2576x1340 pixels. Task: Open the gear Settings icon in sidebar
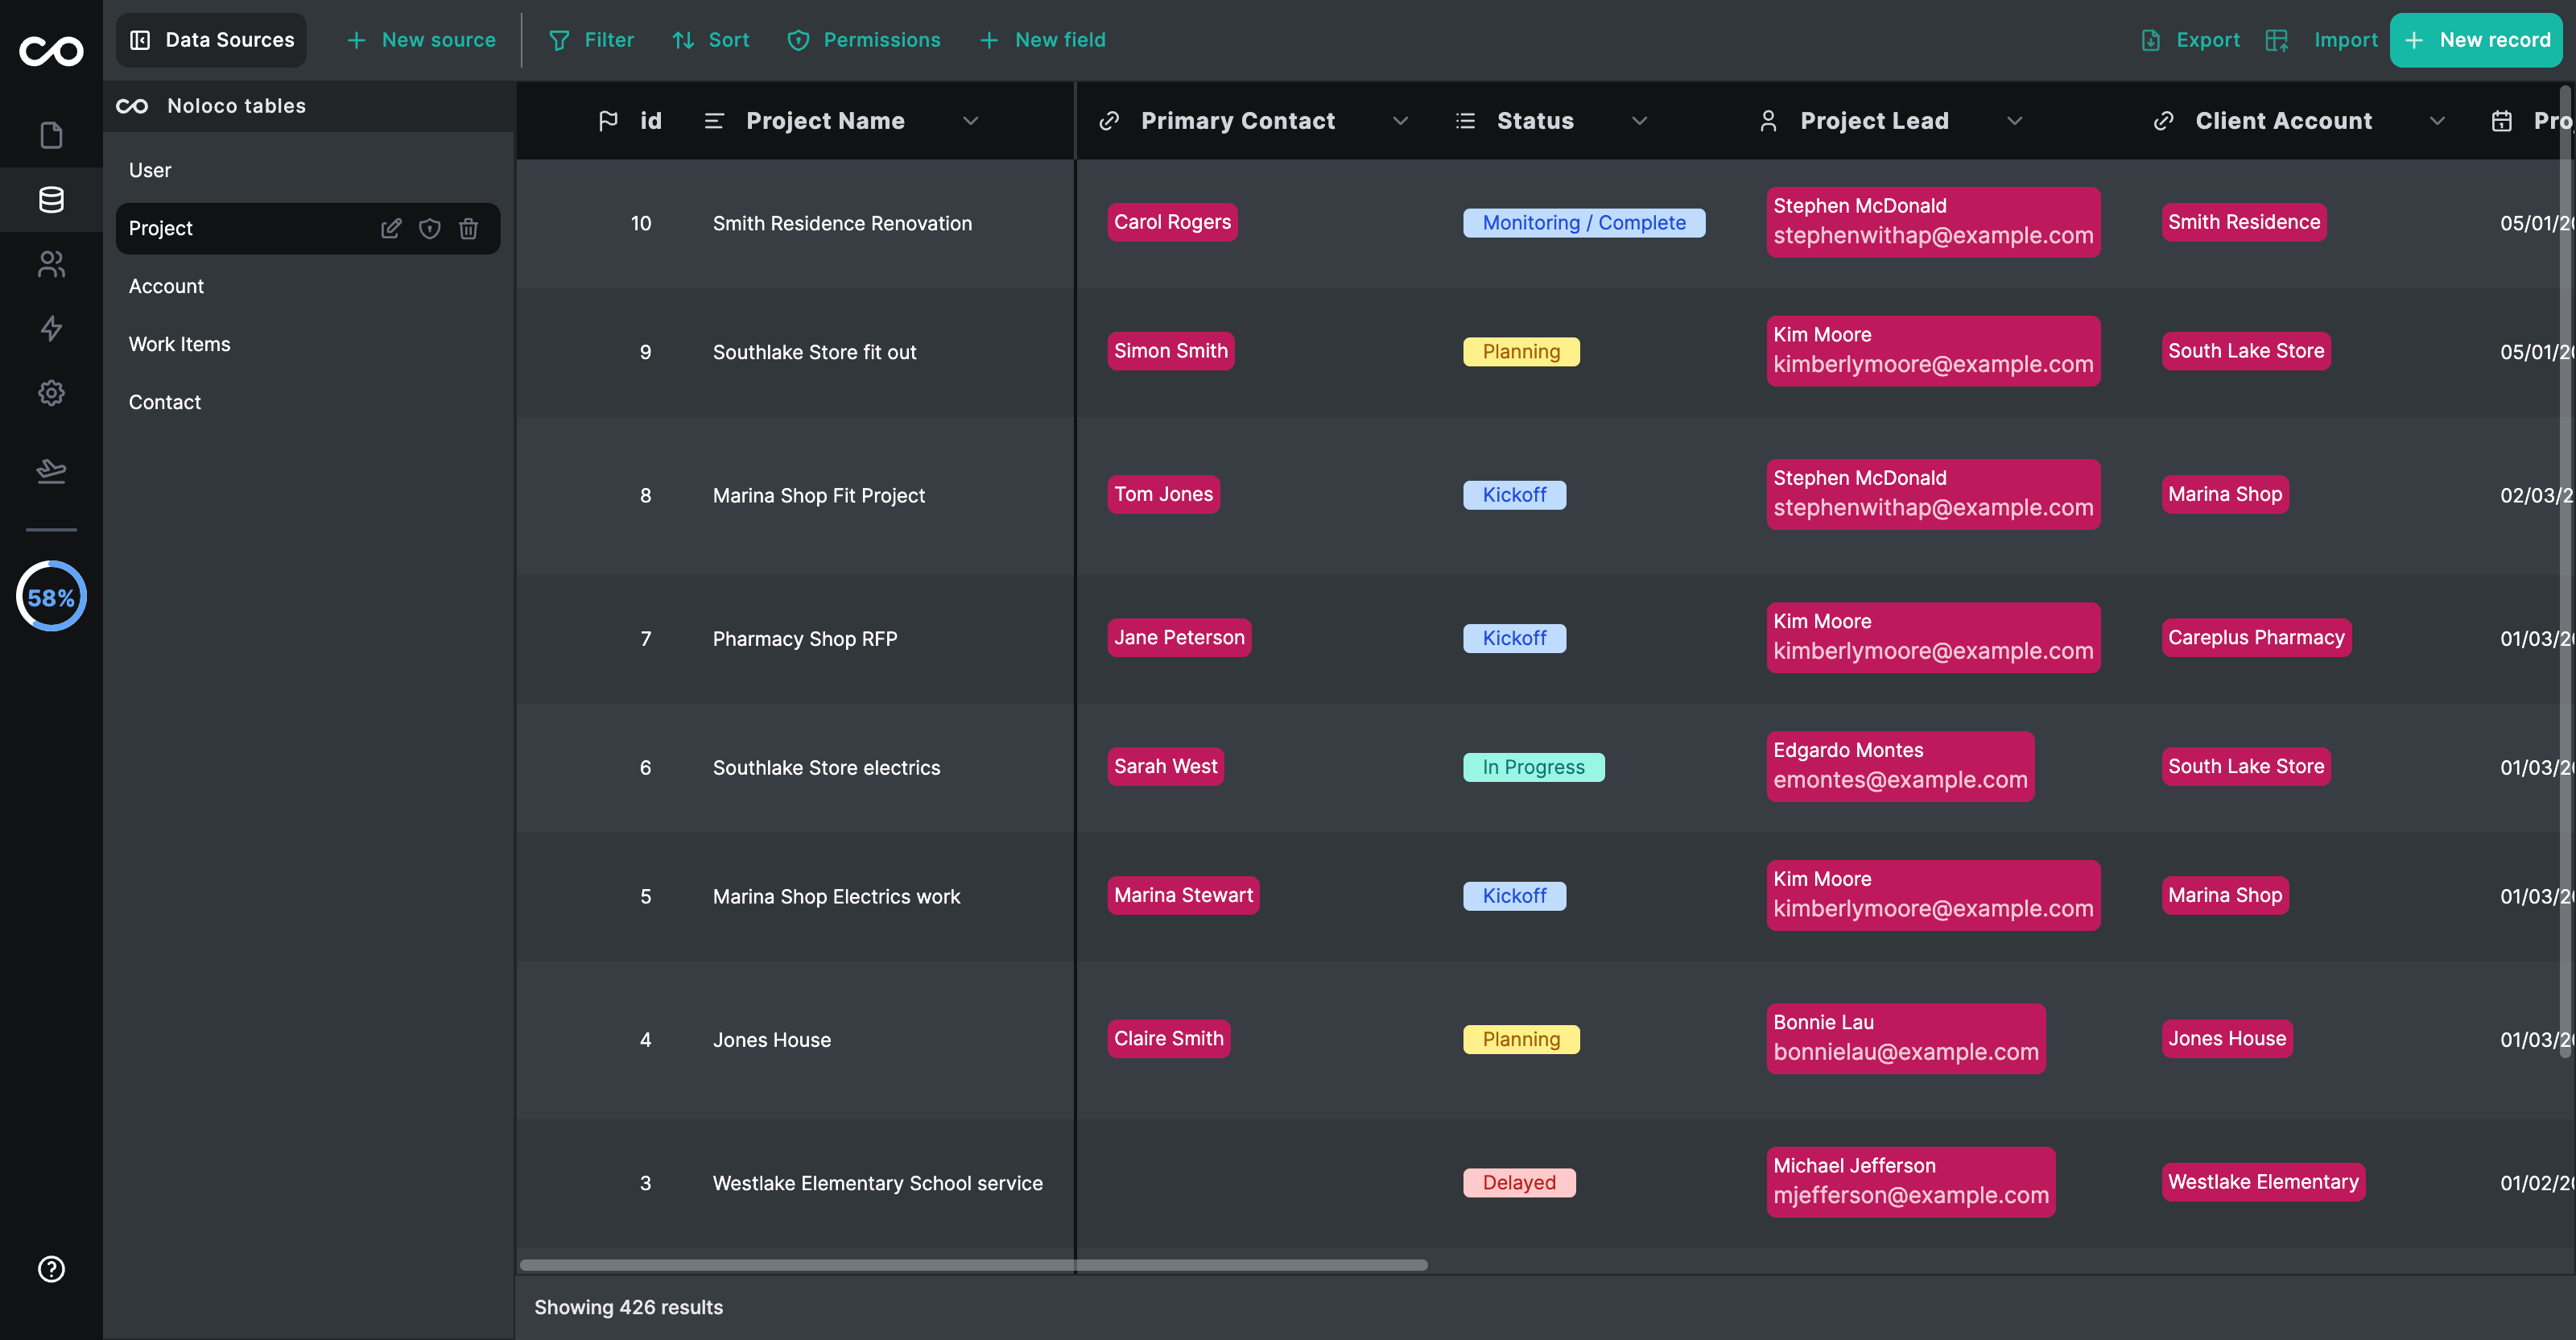[51, 393]
